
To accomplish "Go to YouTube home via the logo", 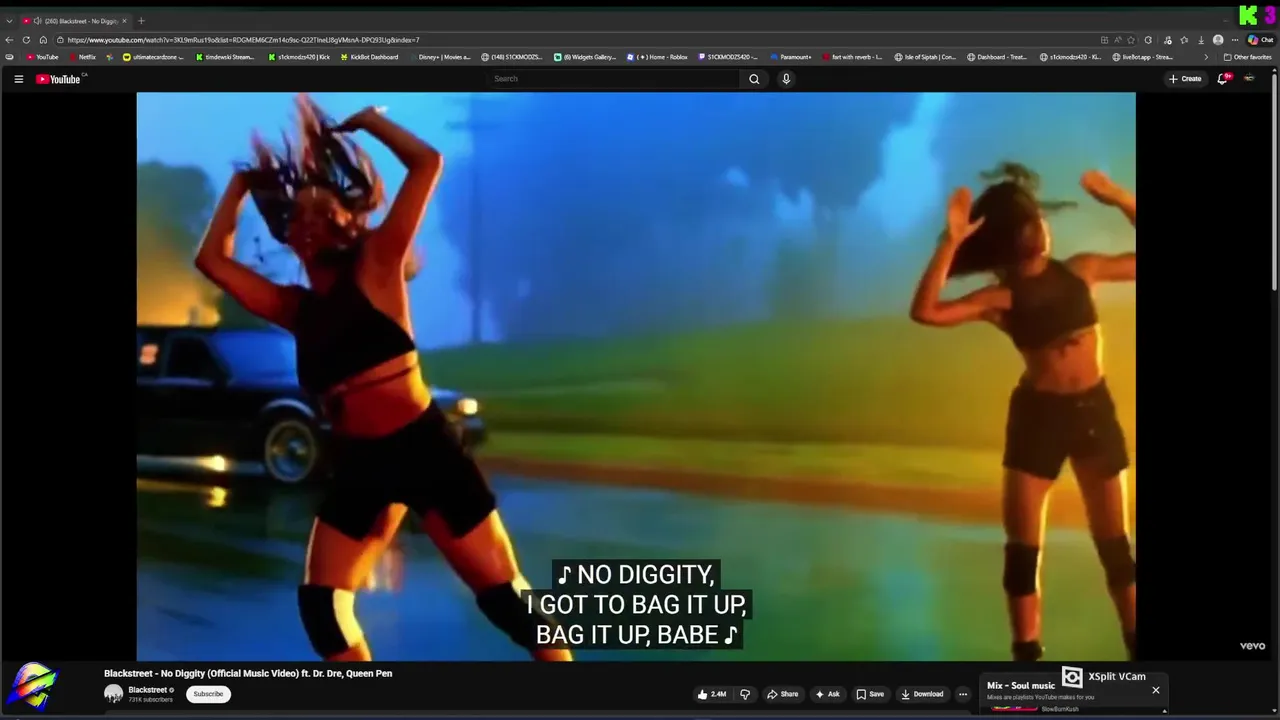I will pyautogui.click(x=58, y=79).
